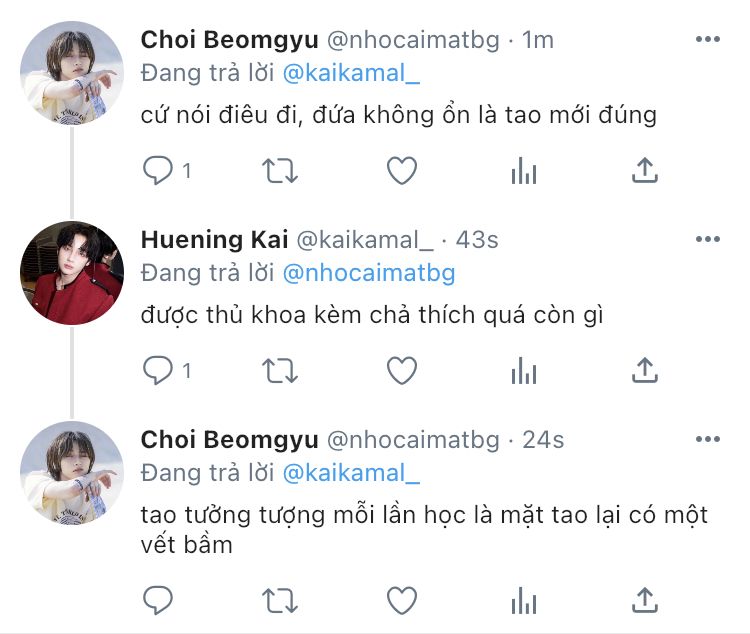Open @kaikamal_ mention in first tweet
Viewport: 750px width, 634px height.
point(352,73)
